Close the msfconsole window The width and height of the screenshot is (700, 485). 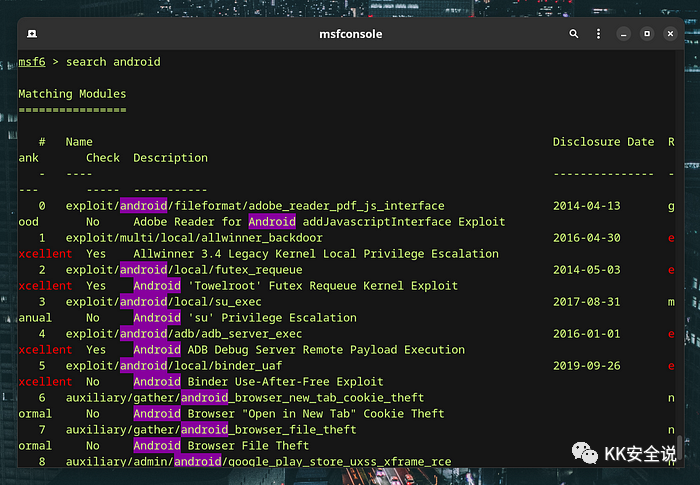(x=670, y=34)
